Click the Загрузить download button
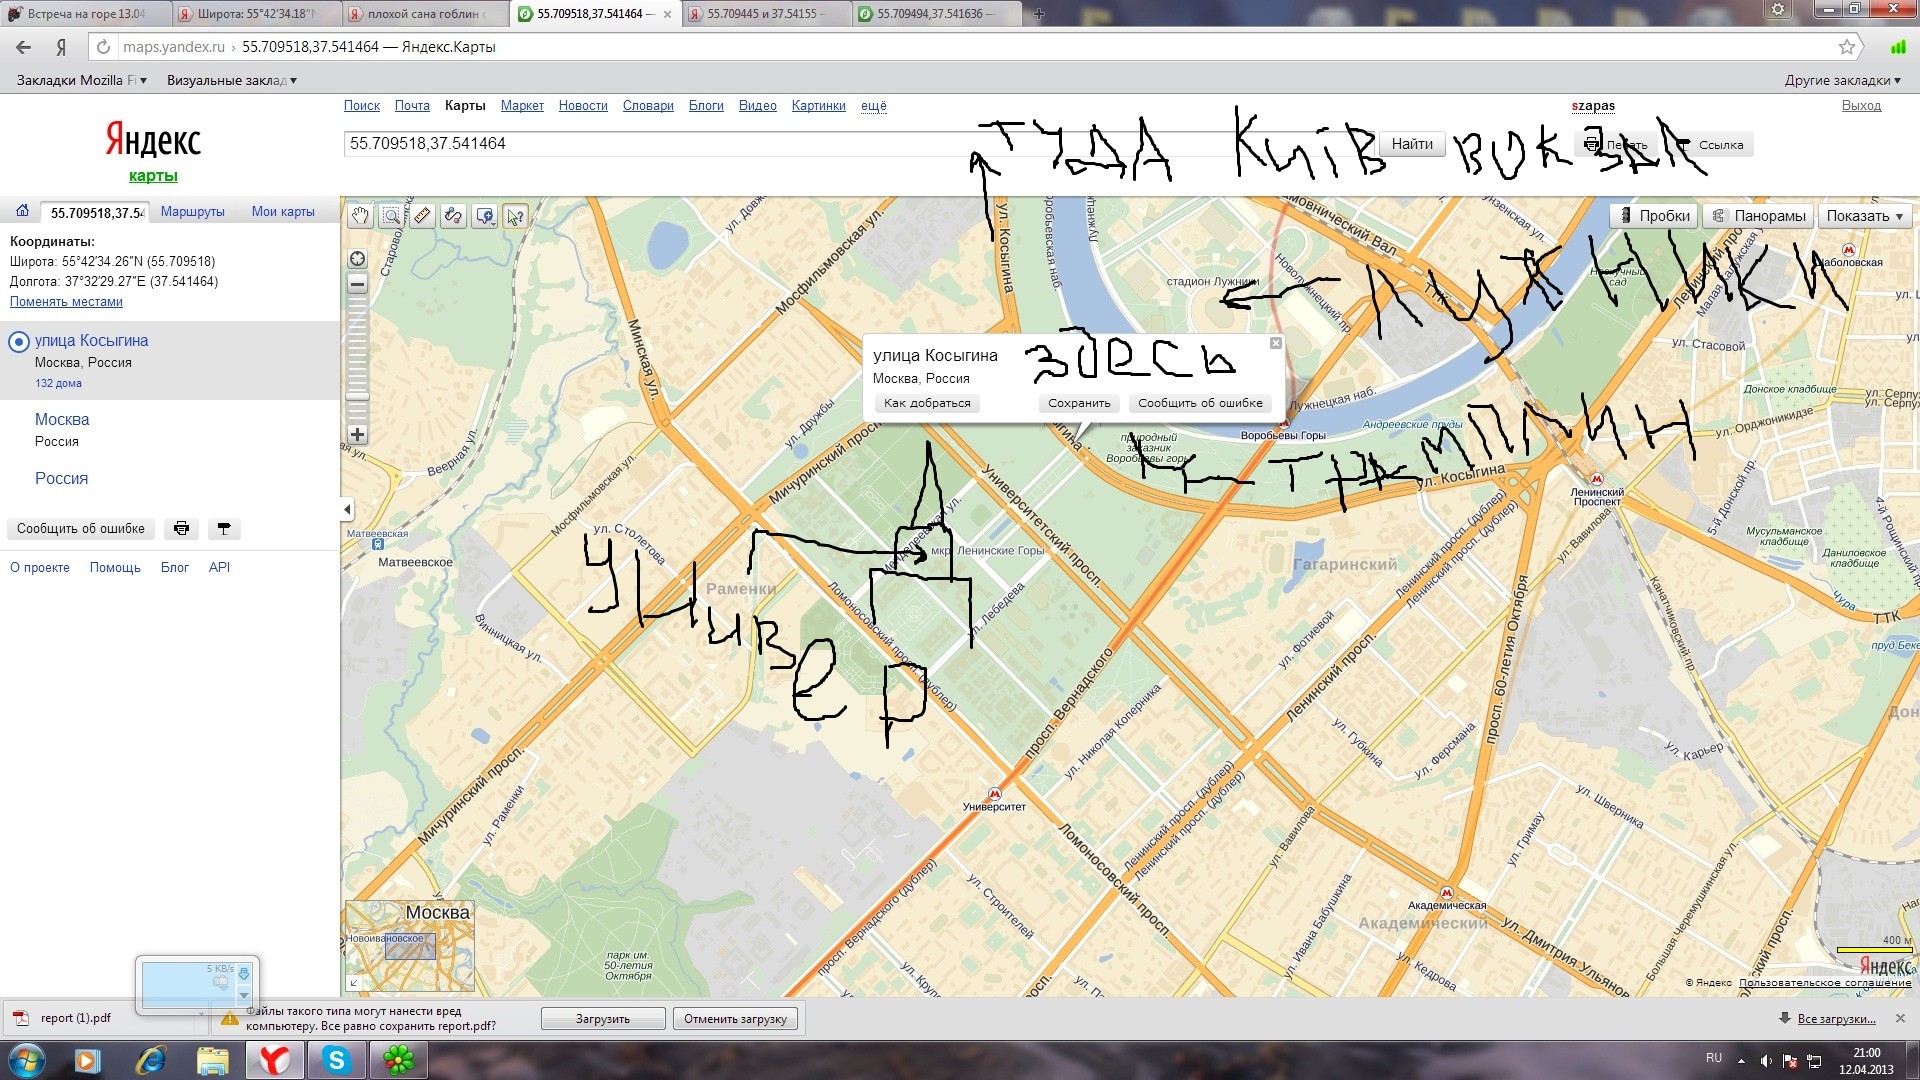 tap(603, 1019)
